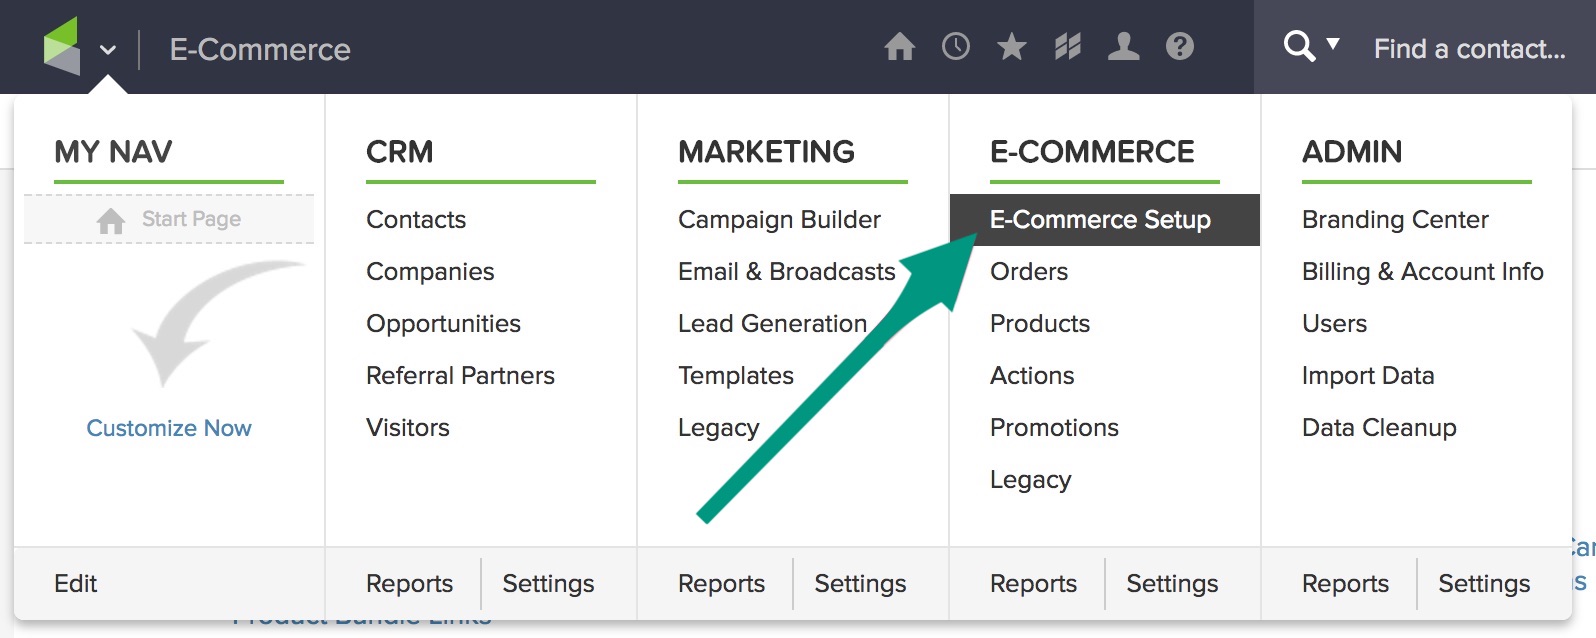Click the Infusionsoft green logo icon

tap(62, 46)
